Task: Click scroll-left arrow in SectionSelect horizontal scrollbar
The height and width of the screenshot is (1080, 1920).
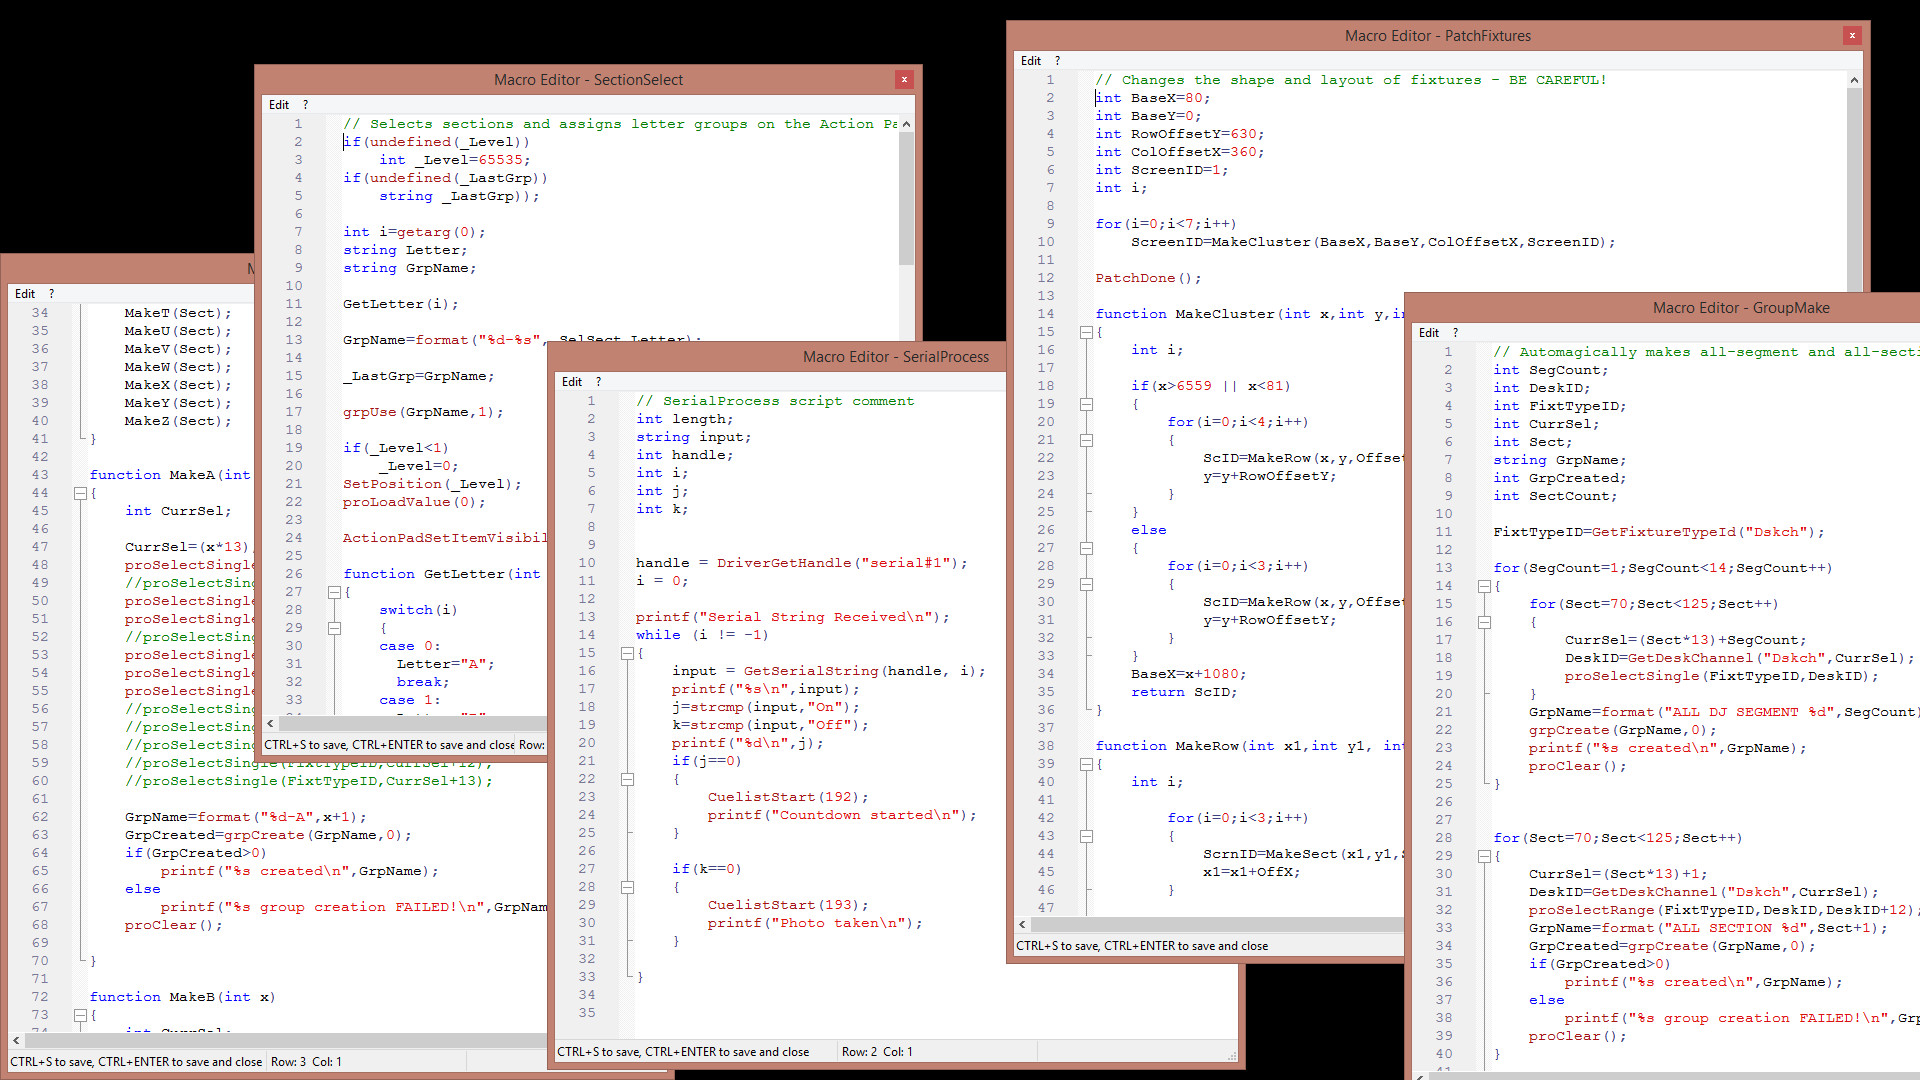Action: (x=270, y=723)
